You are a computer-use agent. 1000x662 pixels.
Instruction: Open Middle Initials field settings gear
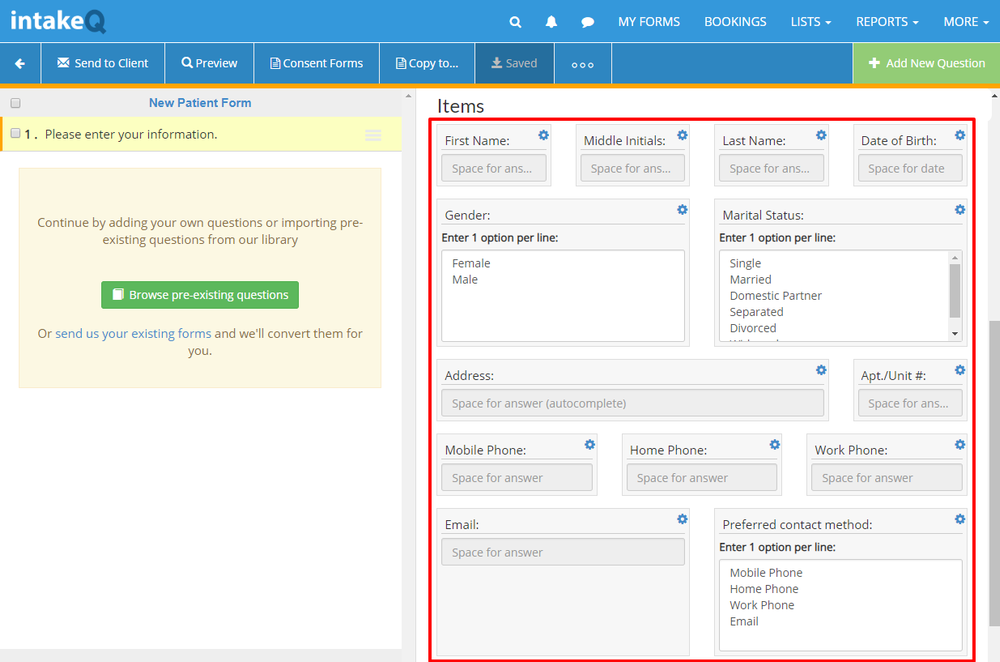[x=682, y=135]
